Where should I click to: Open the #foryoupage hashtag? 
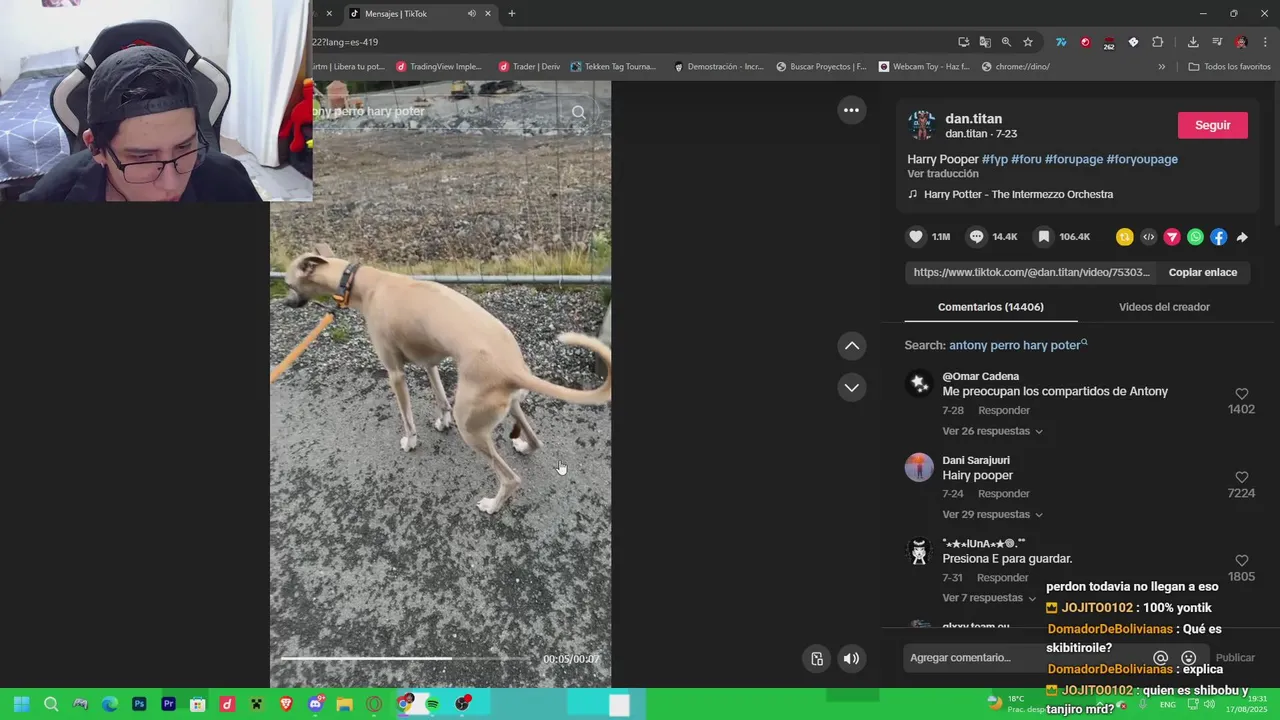1142,159
